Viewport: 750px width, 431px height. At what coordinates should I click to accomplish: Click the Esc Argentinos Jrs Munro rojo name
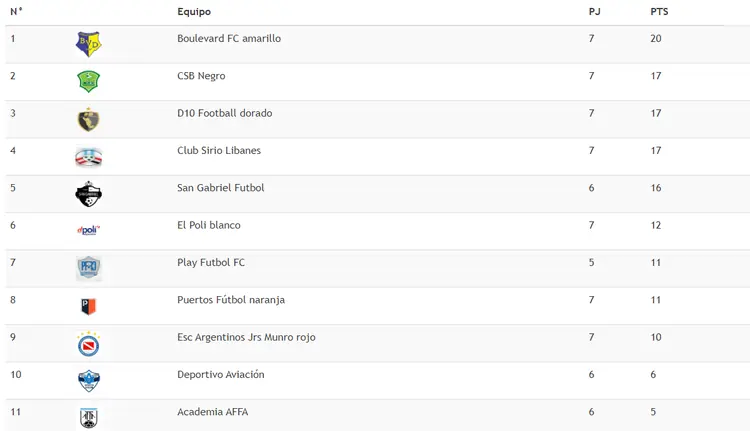click(x=246, y=337)
